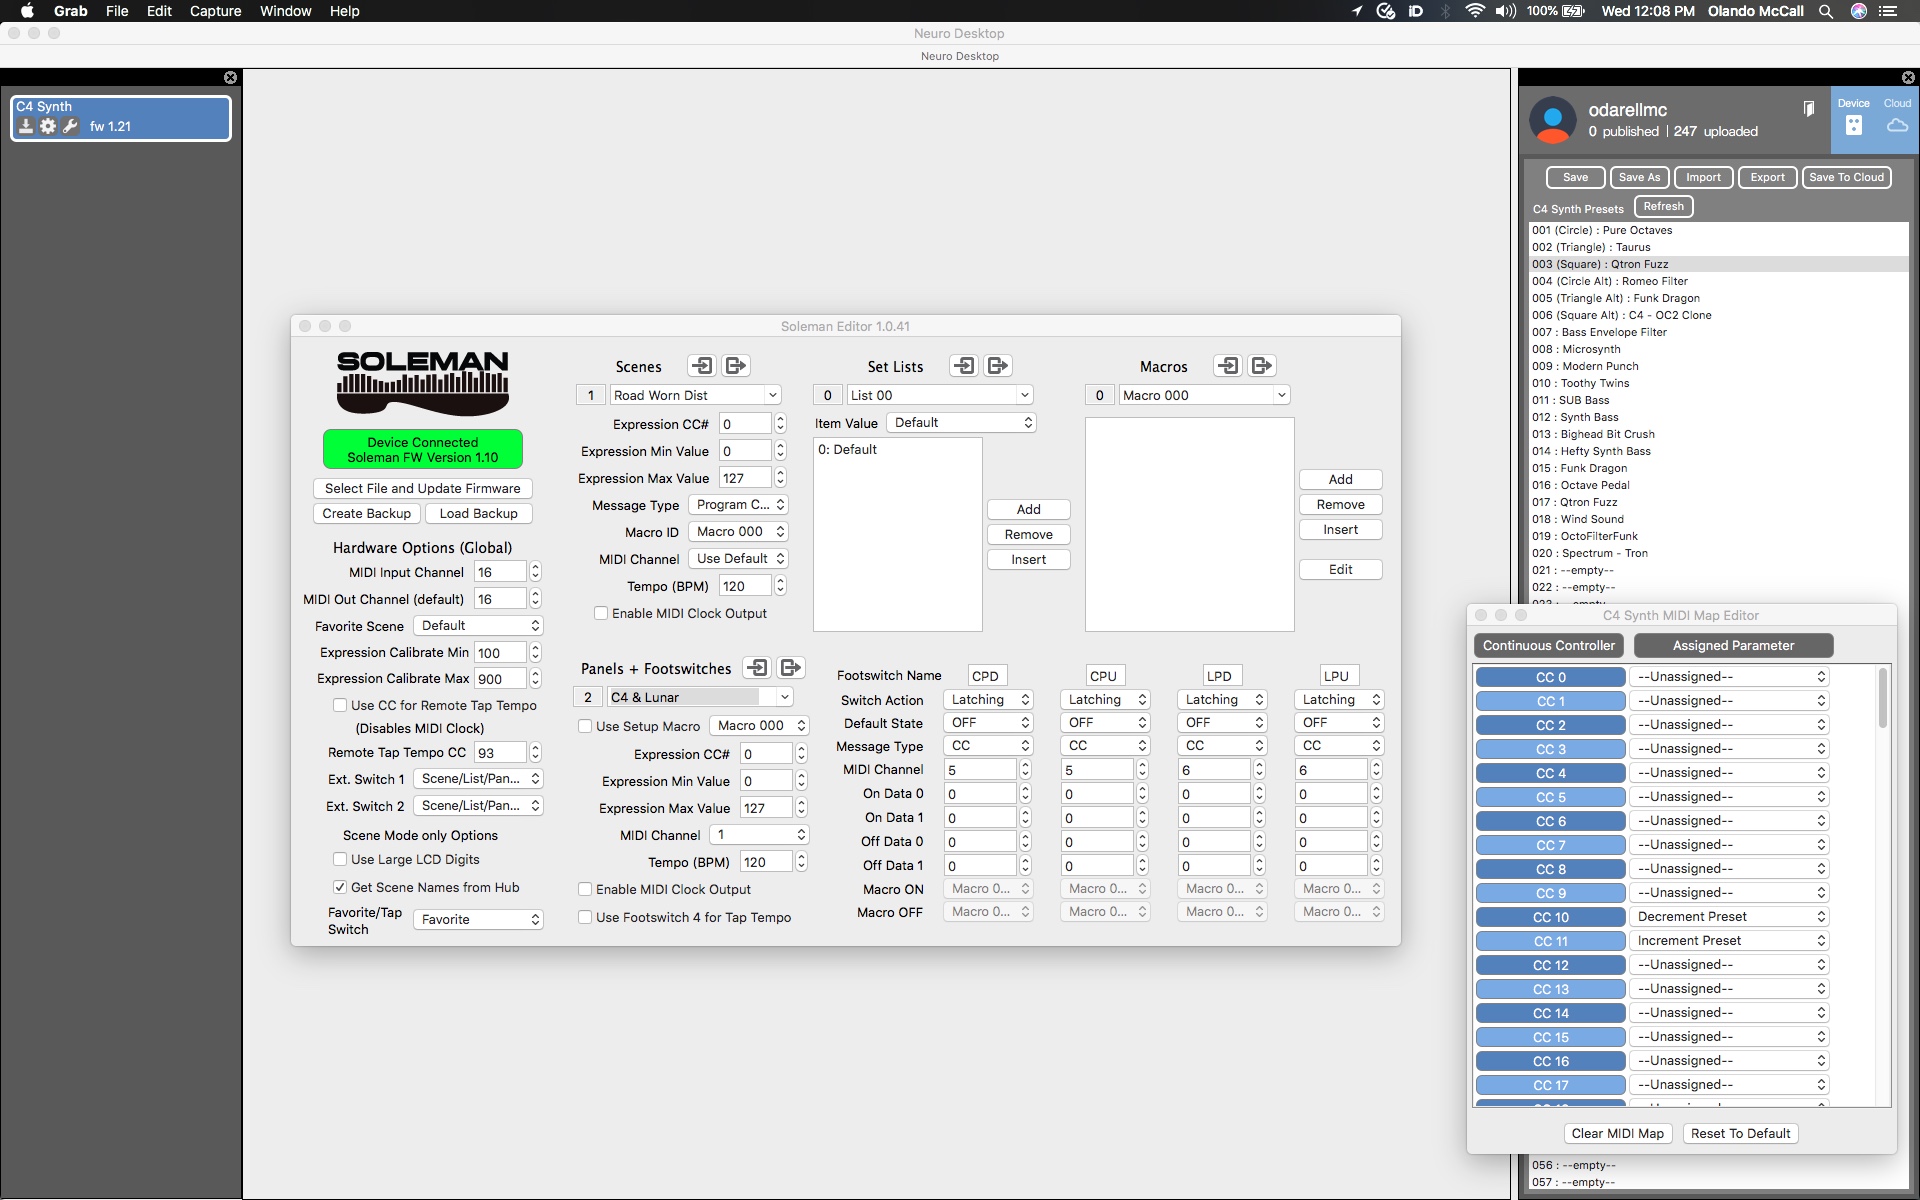This screenshot has width=1920, height=1200.
Task: Open the CC 10 Decrement Preset dropdown
Action: pyautogui.click(x=1729, y=917)
